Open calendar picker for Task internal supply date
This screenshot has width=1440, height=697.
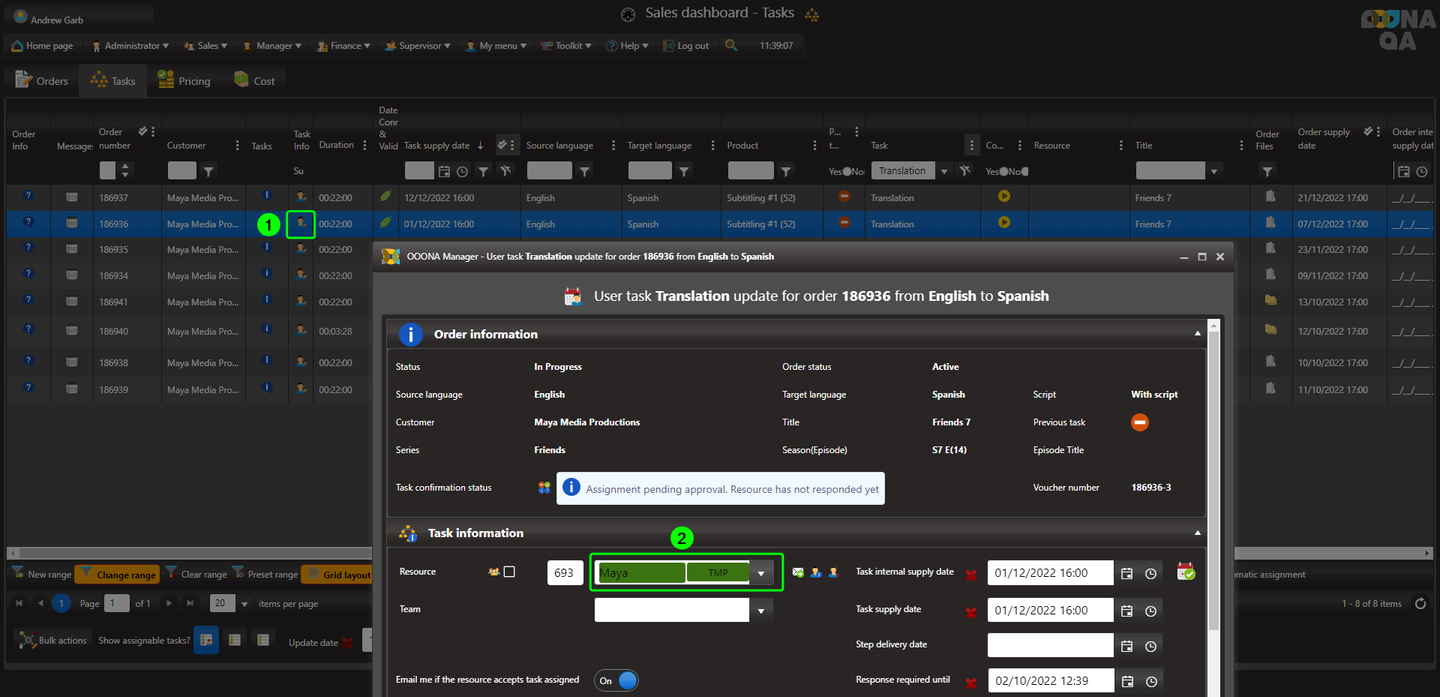[x=1127, y=573]
